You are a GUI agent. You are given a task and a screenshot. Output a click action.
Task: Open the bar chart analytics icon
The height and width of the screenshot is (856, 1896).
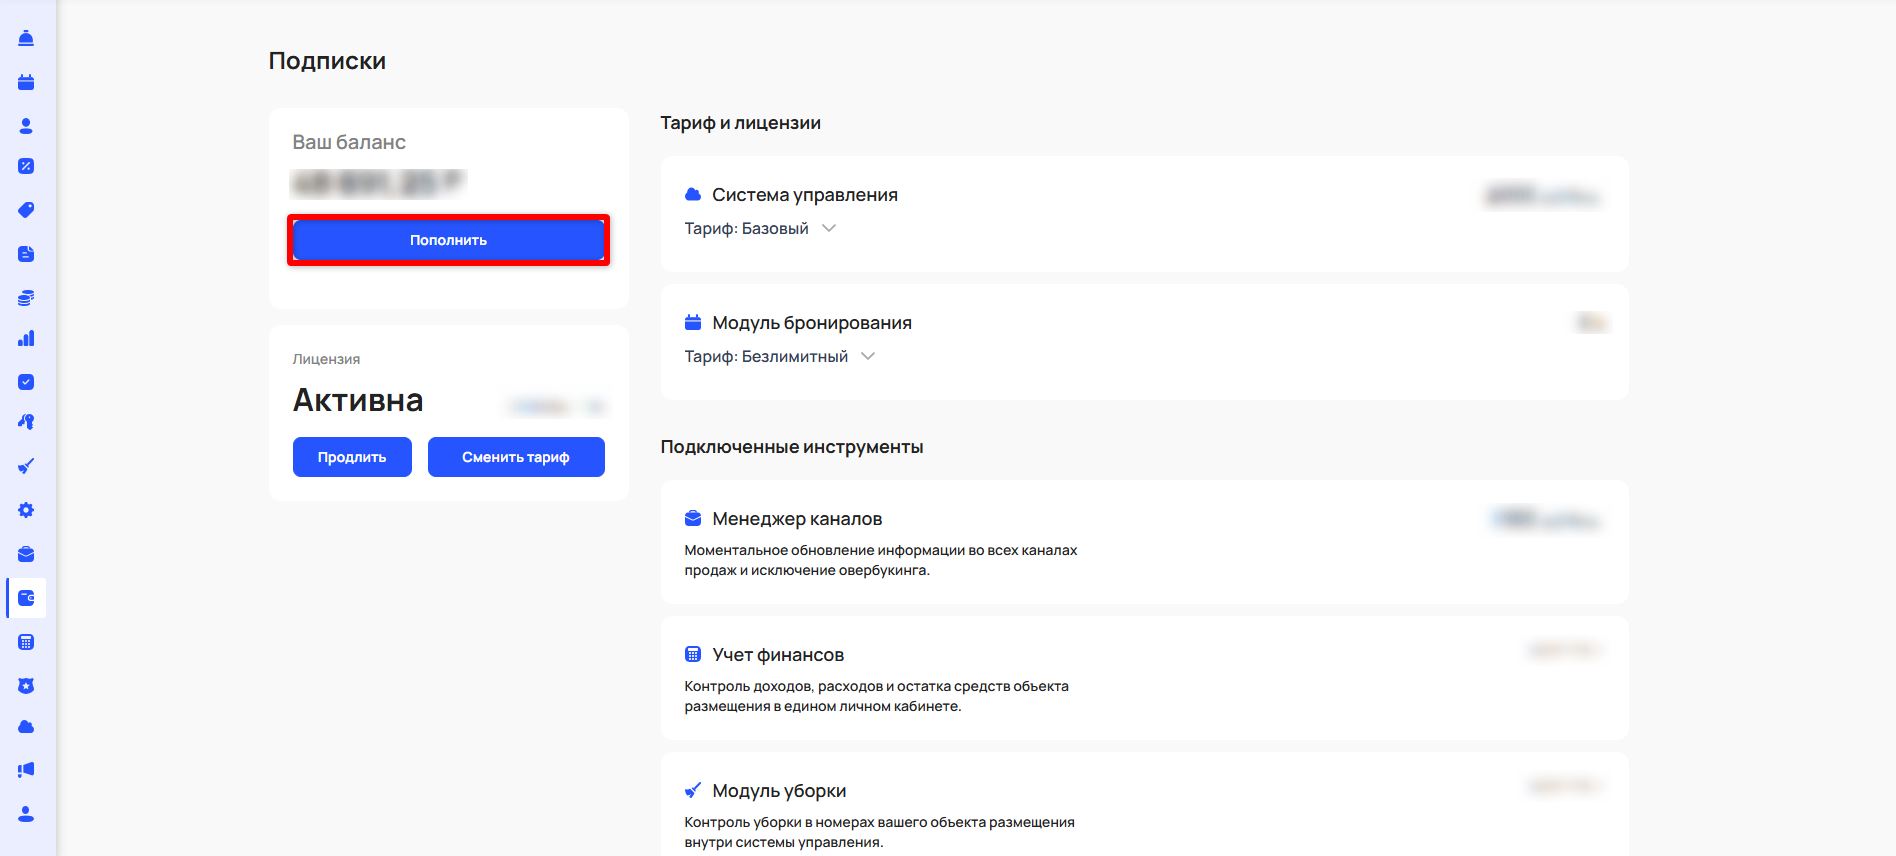(26, 339)
